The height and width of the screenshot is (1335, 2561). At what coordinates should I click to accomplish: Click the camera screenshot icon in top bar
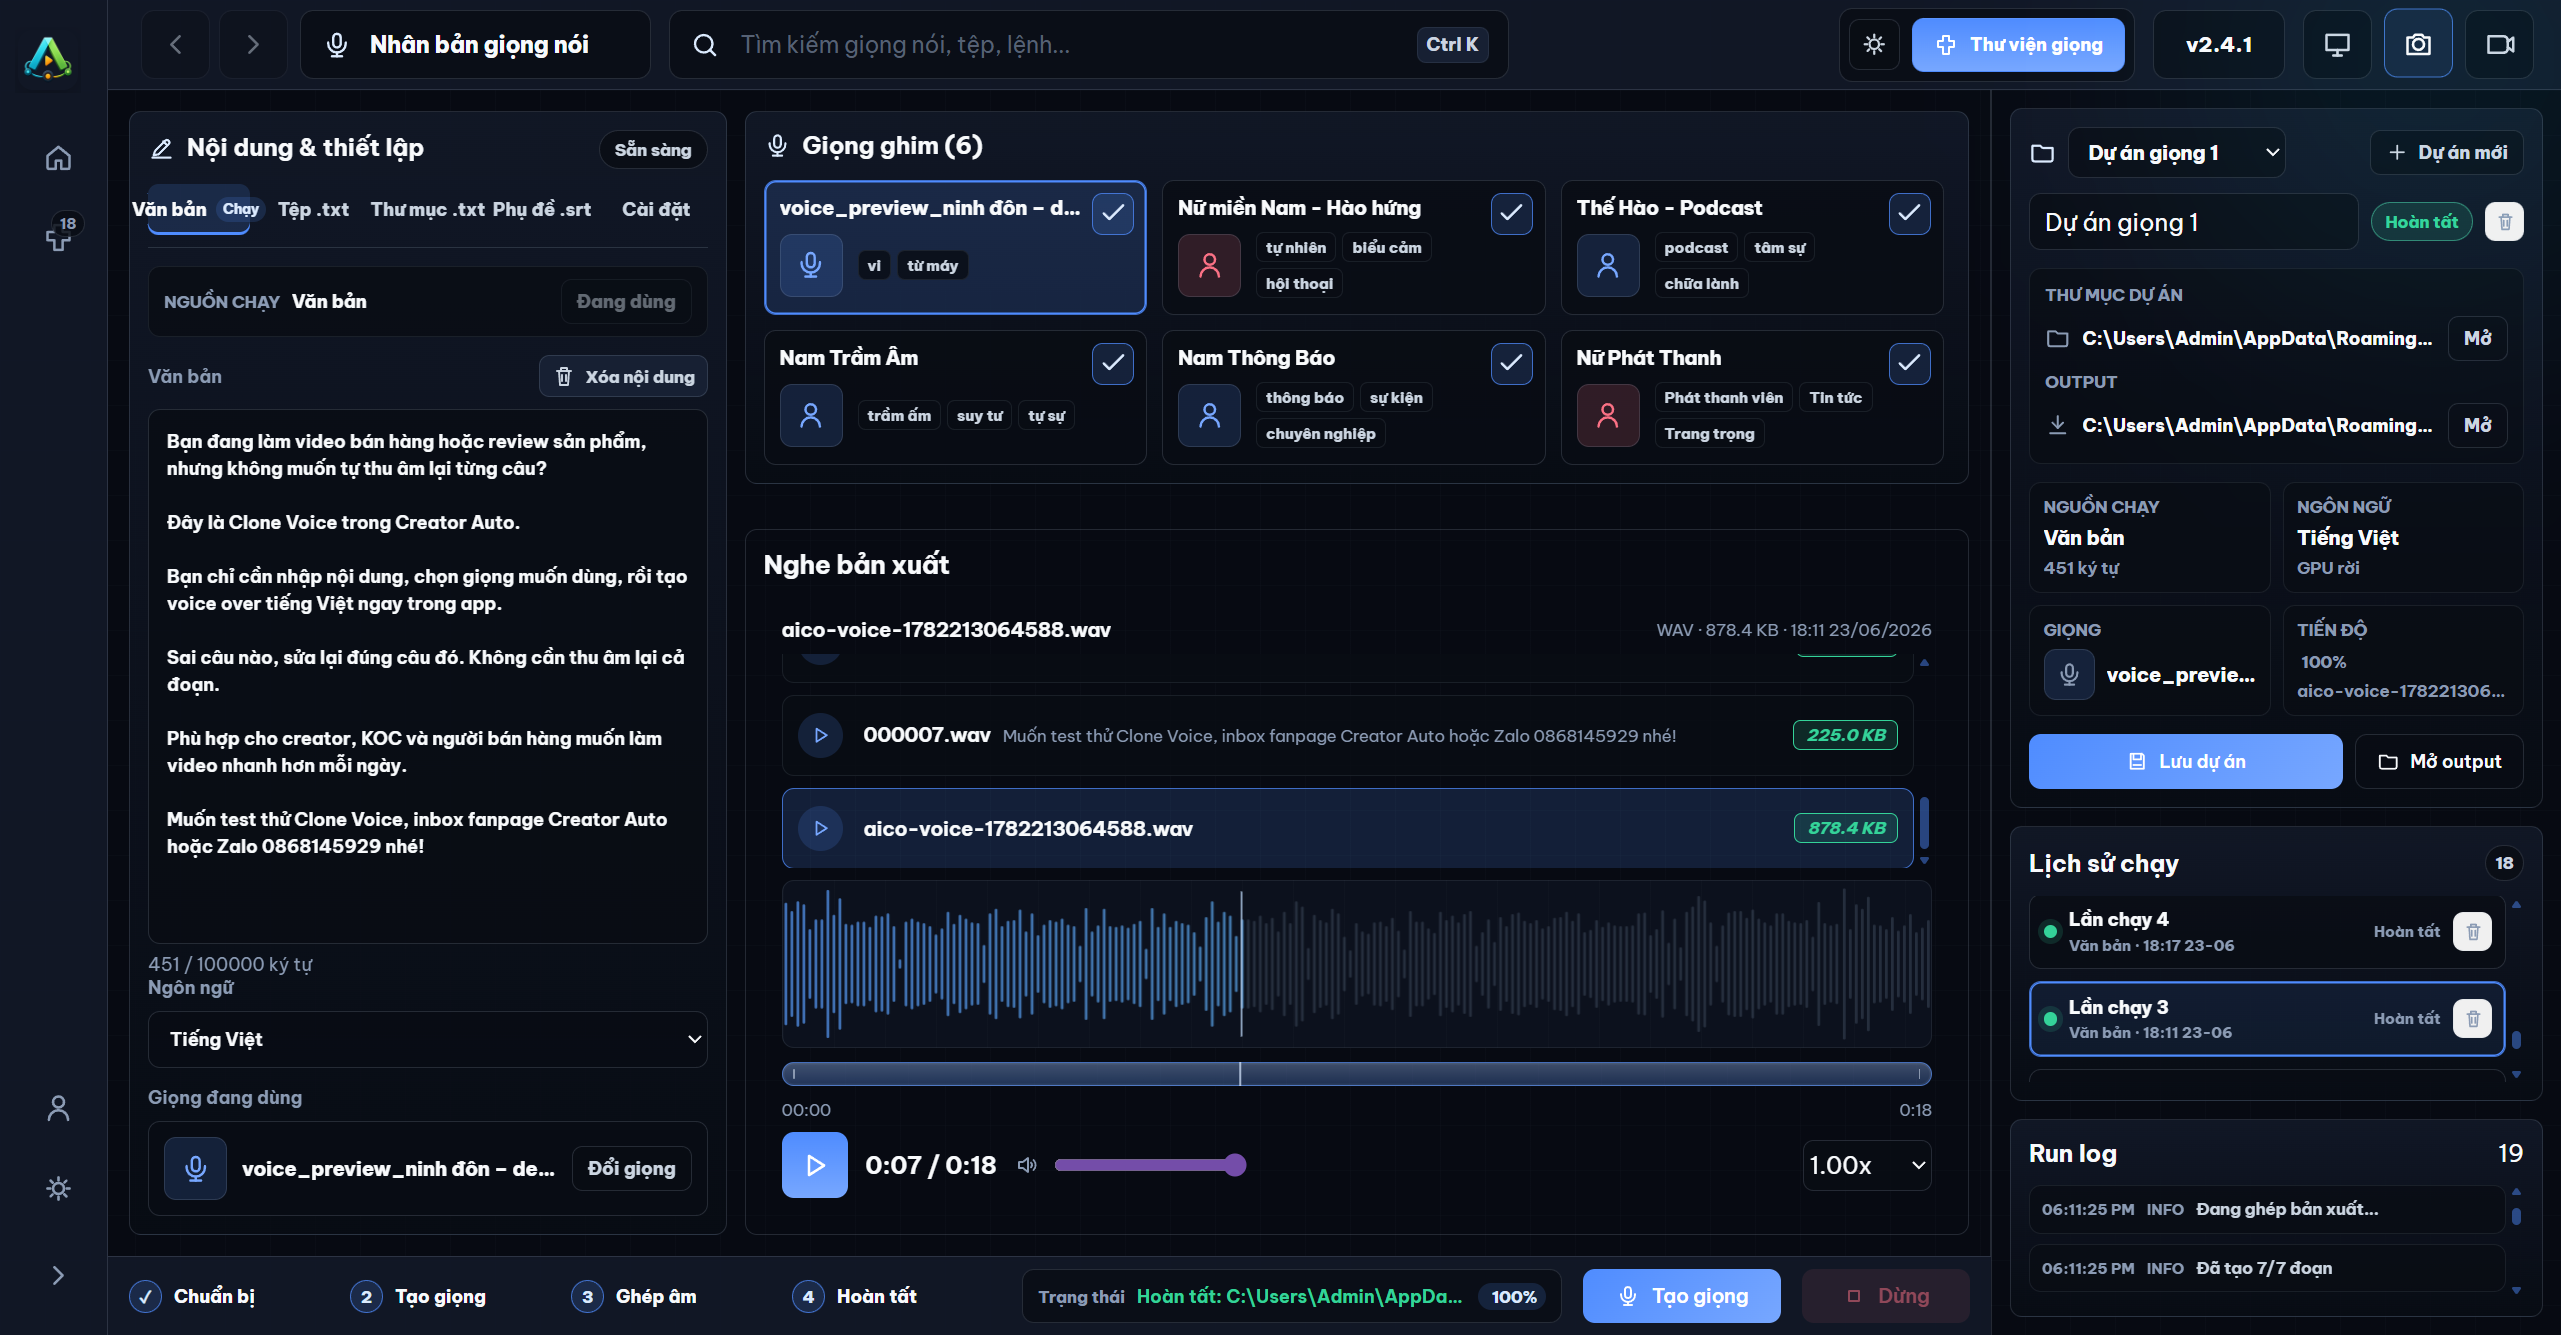(2418, 44)
